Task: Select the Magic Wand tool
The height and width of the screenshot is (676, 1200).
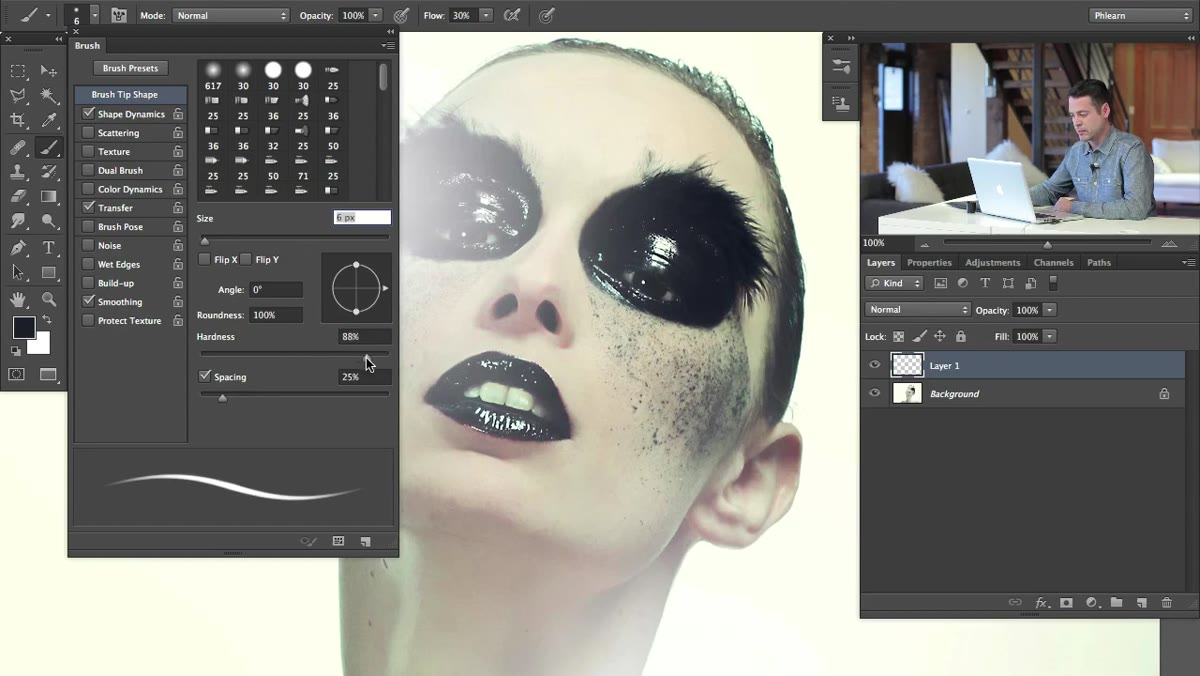Action: point(48,96)
